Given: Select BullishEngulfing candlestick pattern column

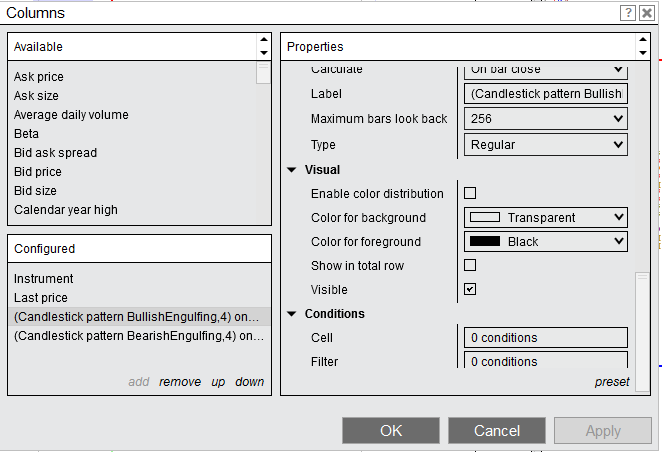Looking at the screenshot, I should 139,317.
